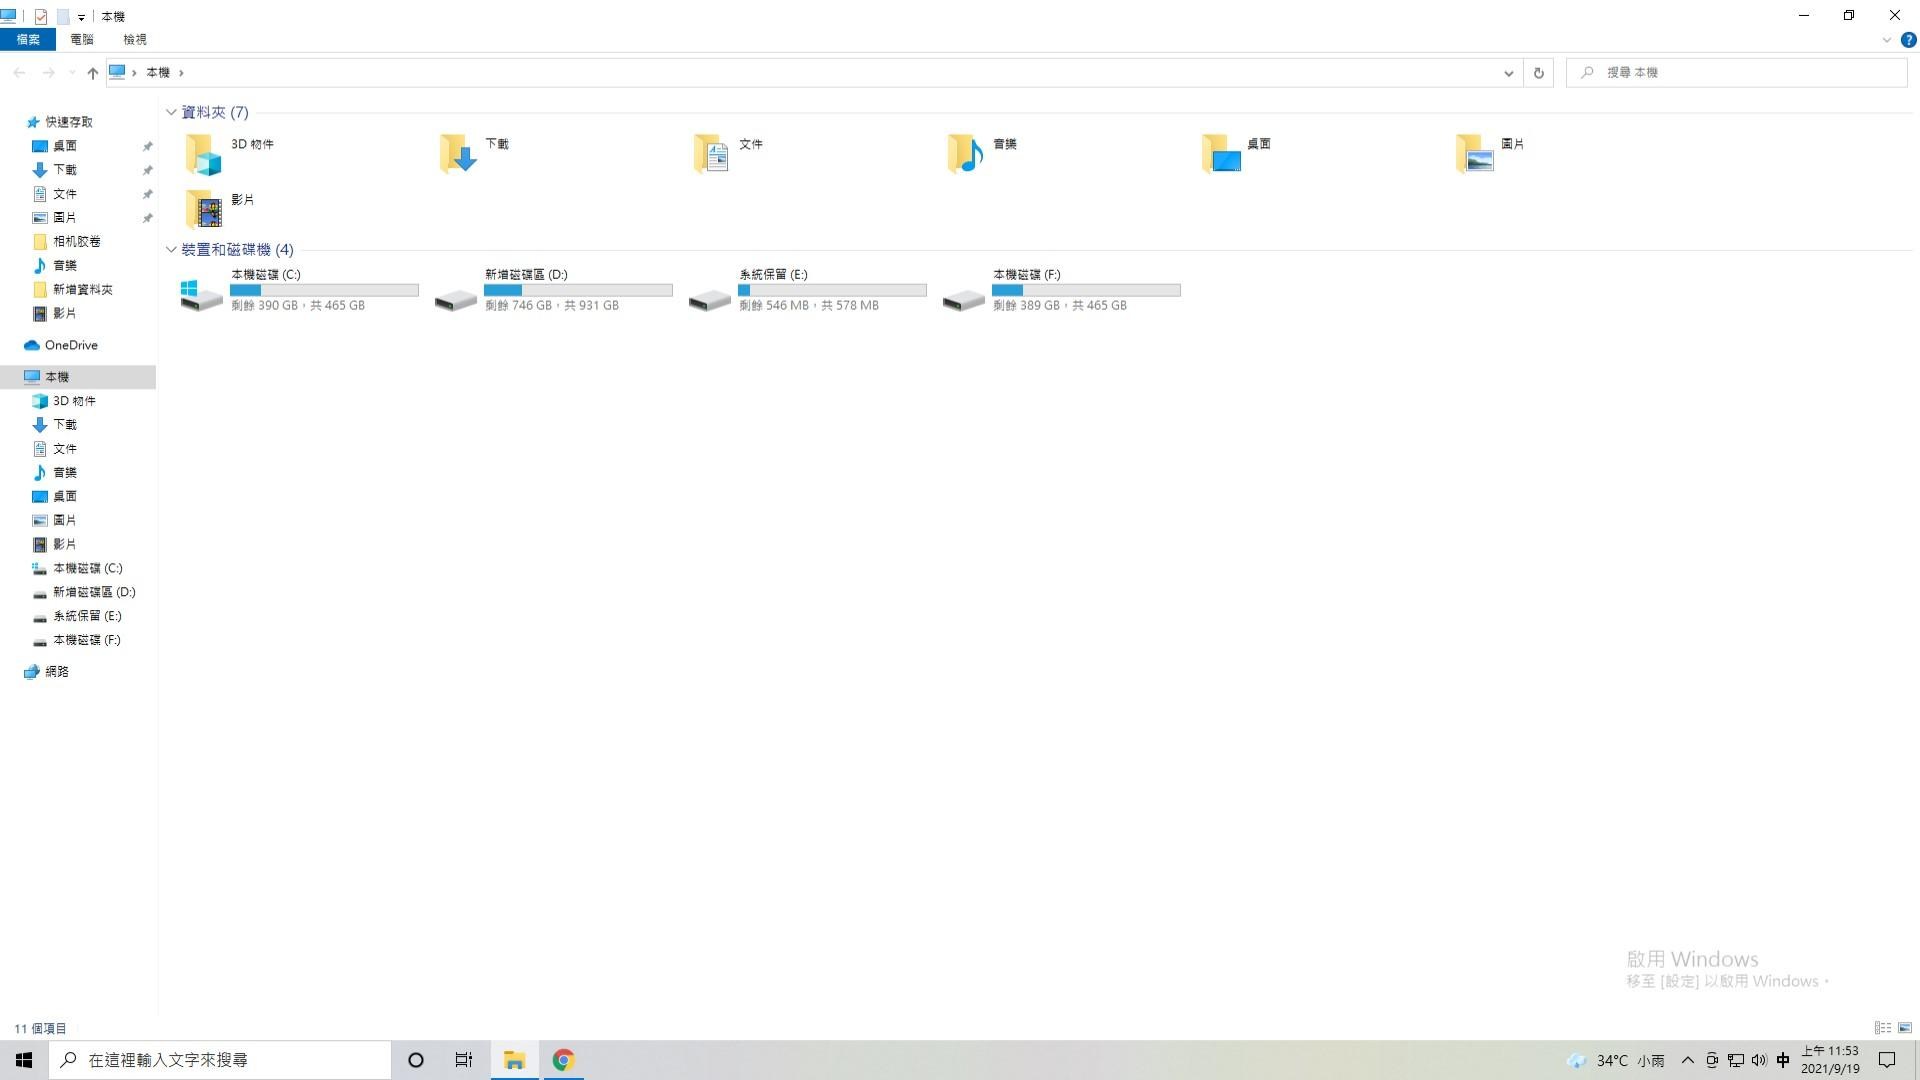
Task: Open the 電腦 ribbon tab
Action: 82,40
